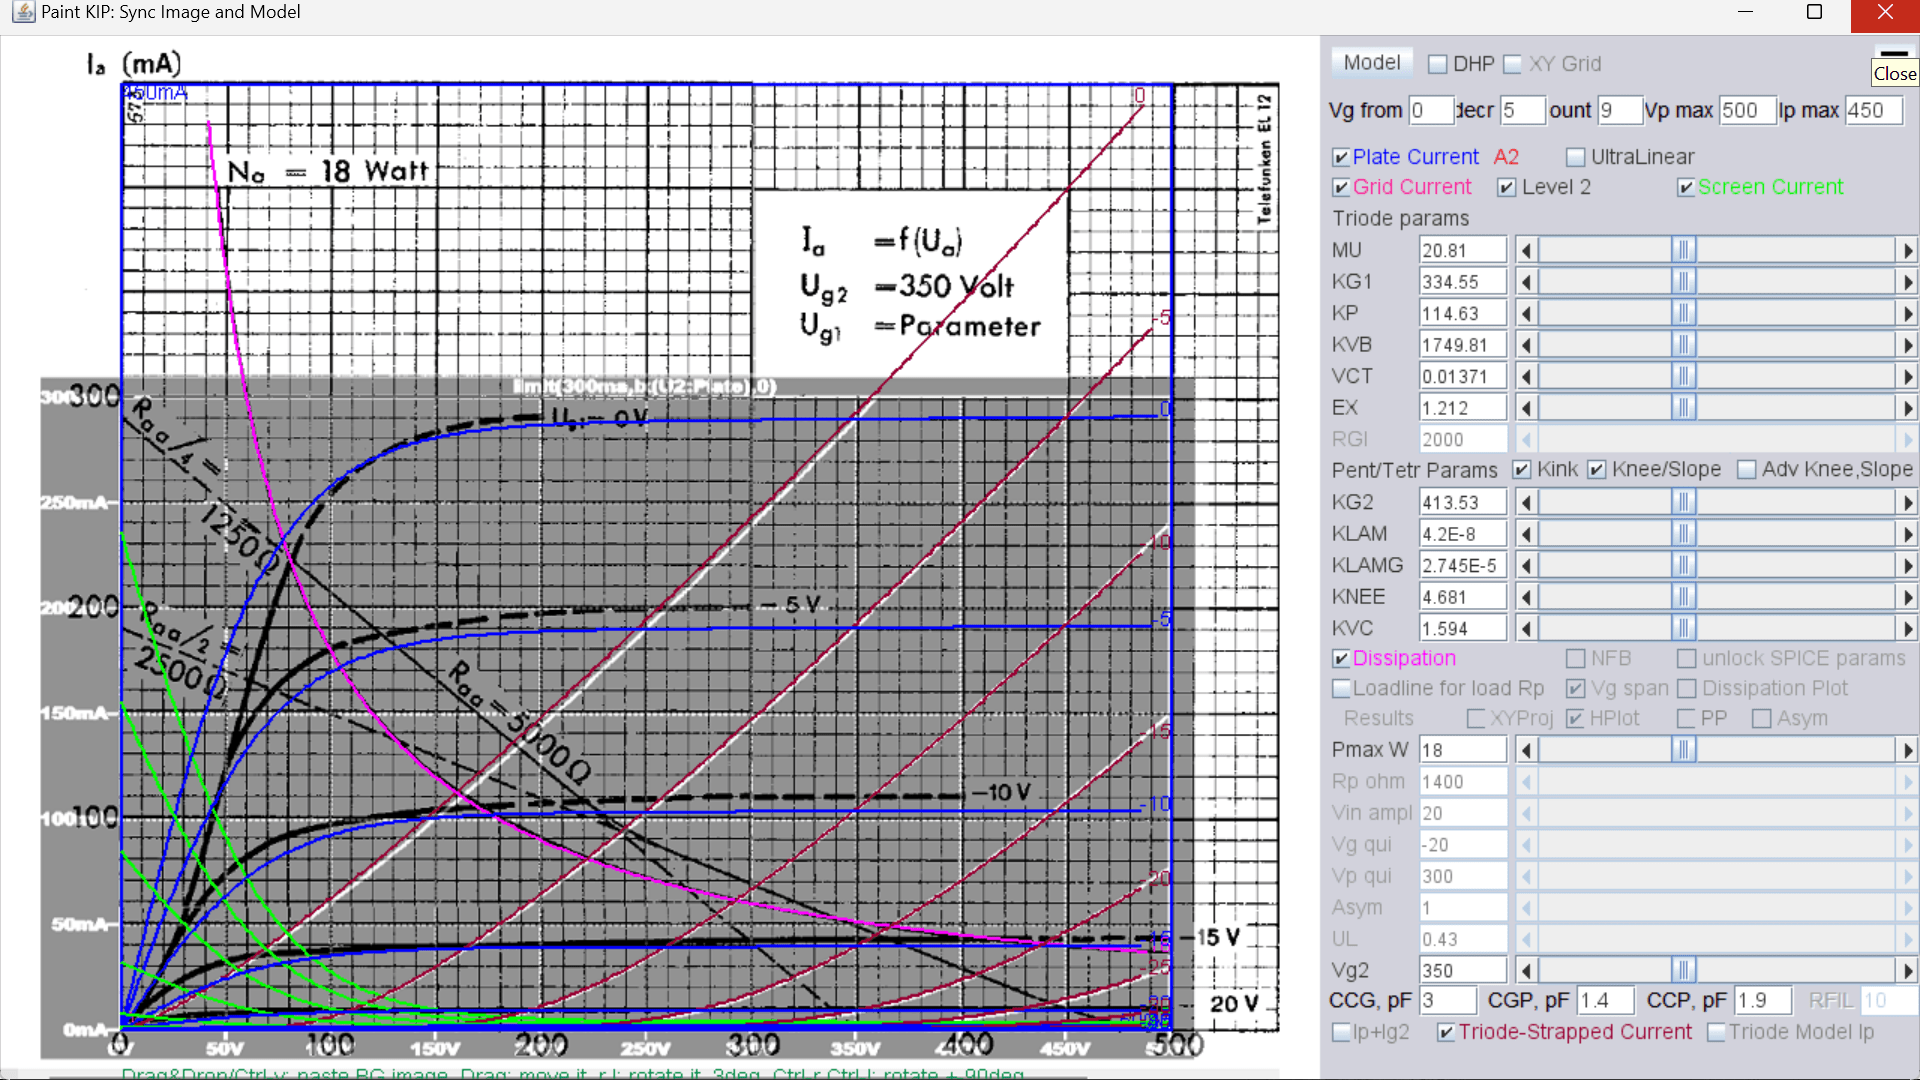Decrease KLAMG with left arrow
1920x1080 pixels.
1526,565
